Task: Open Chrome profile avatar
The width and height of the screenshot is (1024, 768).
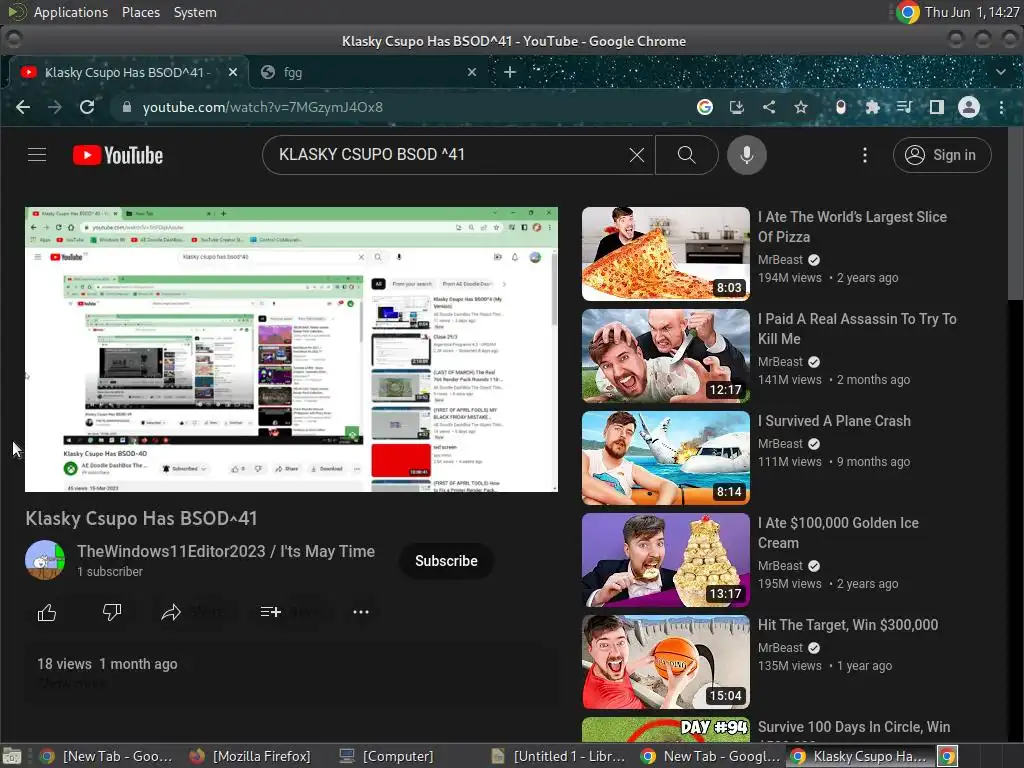Action: click(x=968, y=107)
